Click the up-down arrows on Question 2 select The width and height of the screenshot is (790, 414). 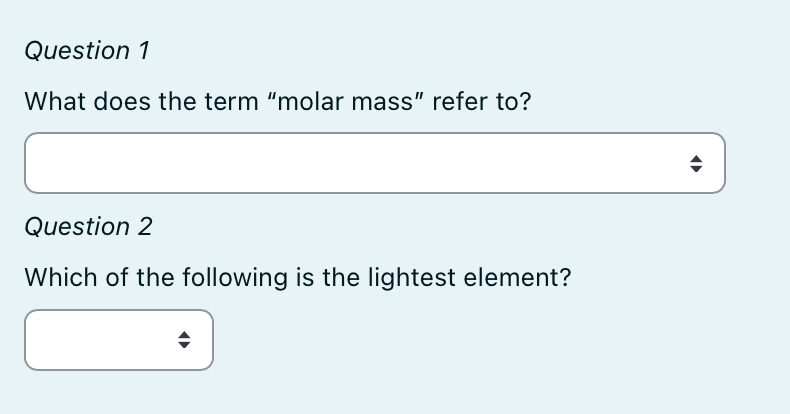point(184,340)
